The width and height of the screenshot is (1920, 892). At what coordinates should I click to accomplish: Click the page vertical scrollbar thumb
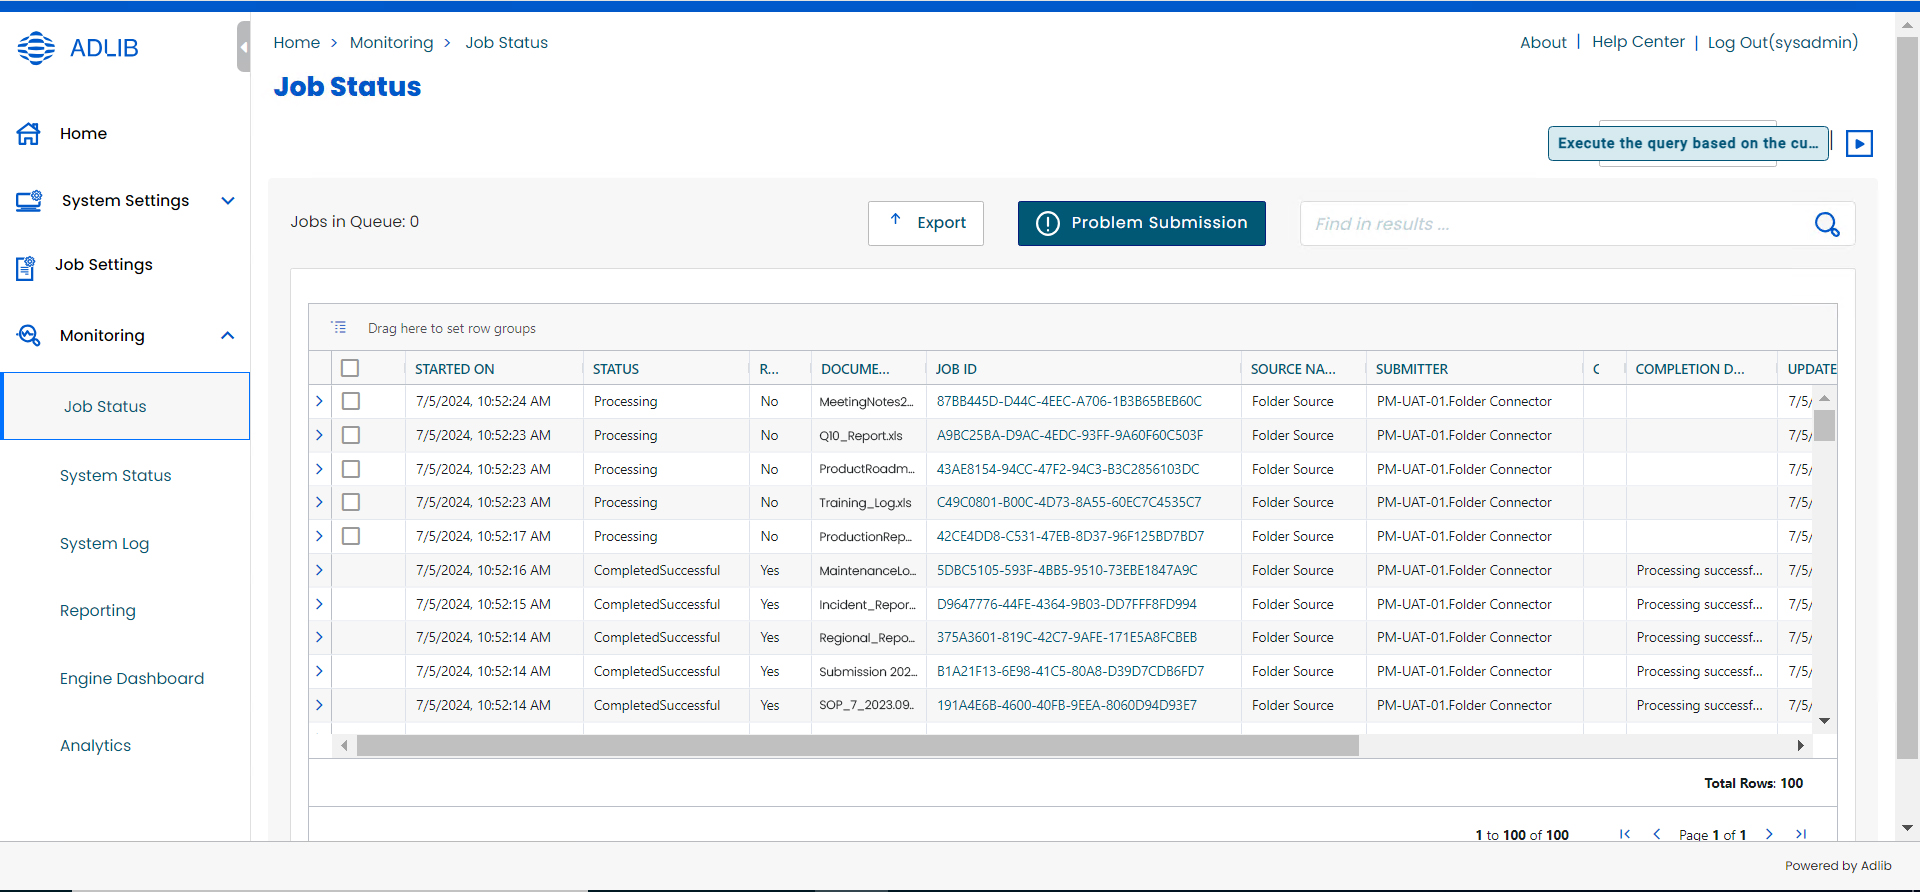[x=1908, y=398]
